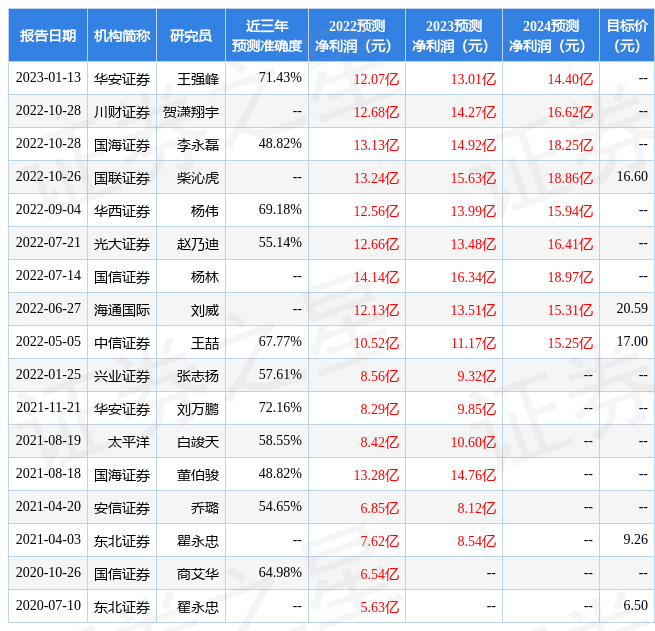Click the 报告日期 column header
655x631 pixels.
coord(48,35)
